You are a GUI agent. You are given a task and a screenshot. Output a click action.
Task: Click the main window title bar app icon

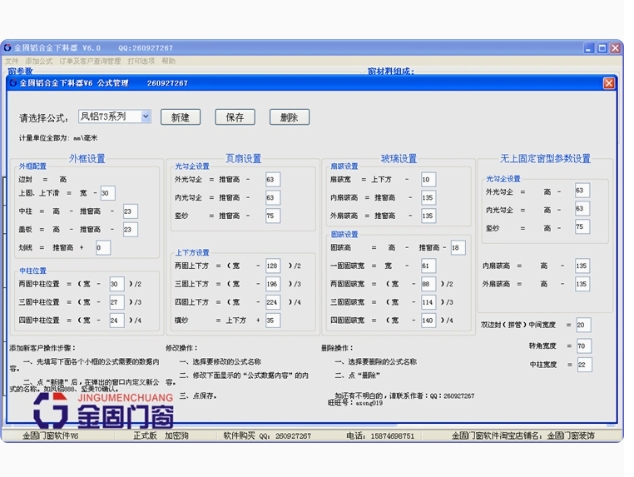tap(7, 48)
